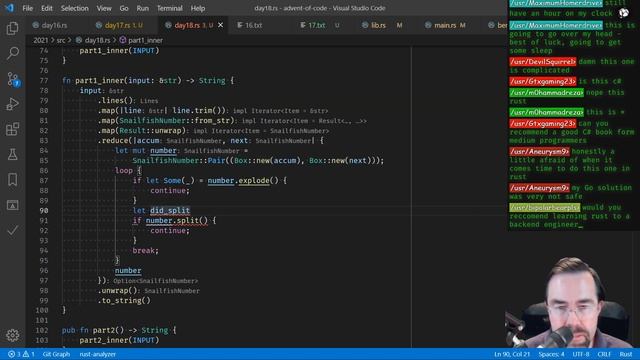Open the image preview activity bar icon
Viewport: 640px width, 360px height.
coord(12,205)
